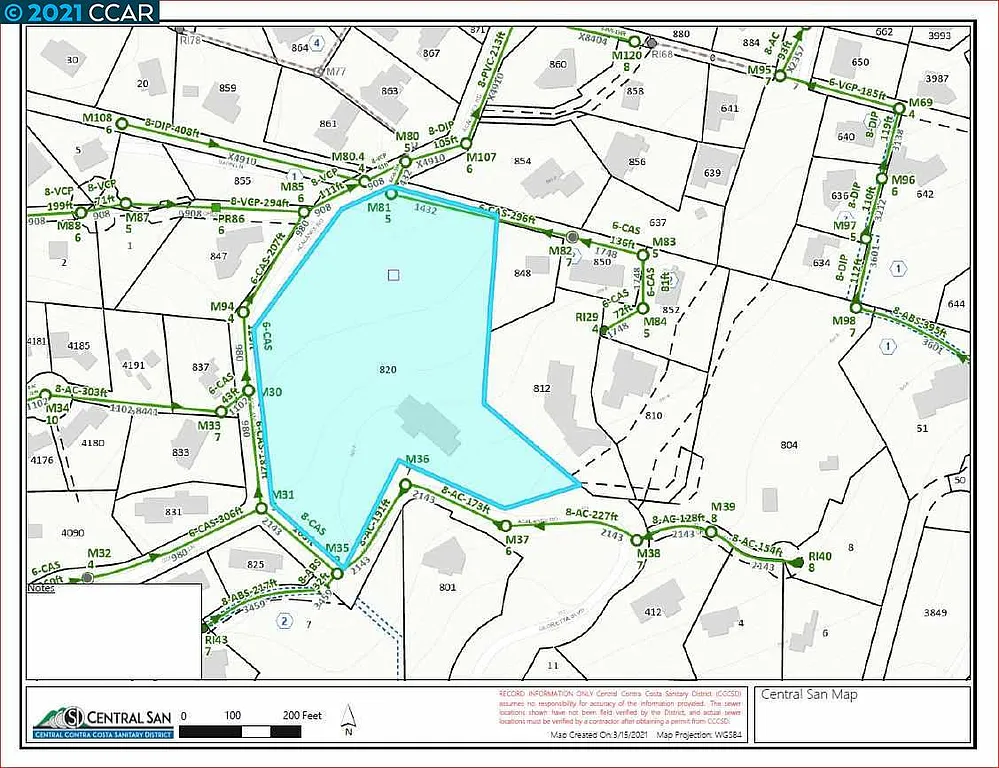The height and width of the screenshot is (768, 999).
Task: Click the north arrow symbol
Action: click(x=349, y=717)
